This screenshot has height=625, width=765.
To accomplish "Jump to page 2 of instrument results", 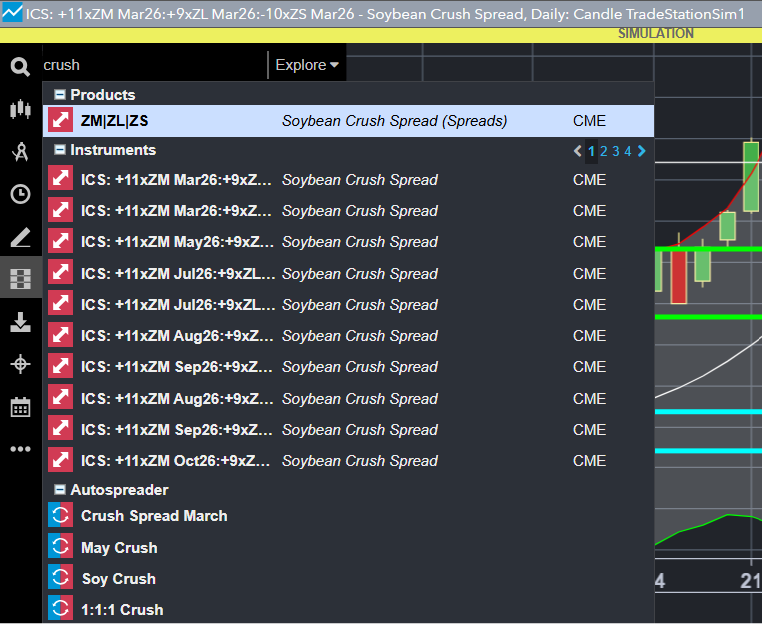I will (604, 151).
